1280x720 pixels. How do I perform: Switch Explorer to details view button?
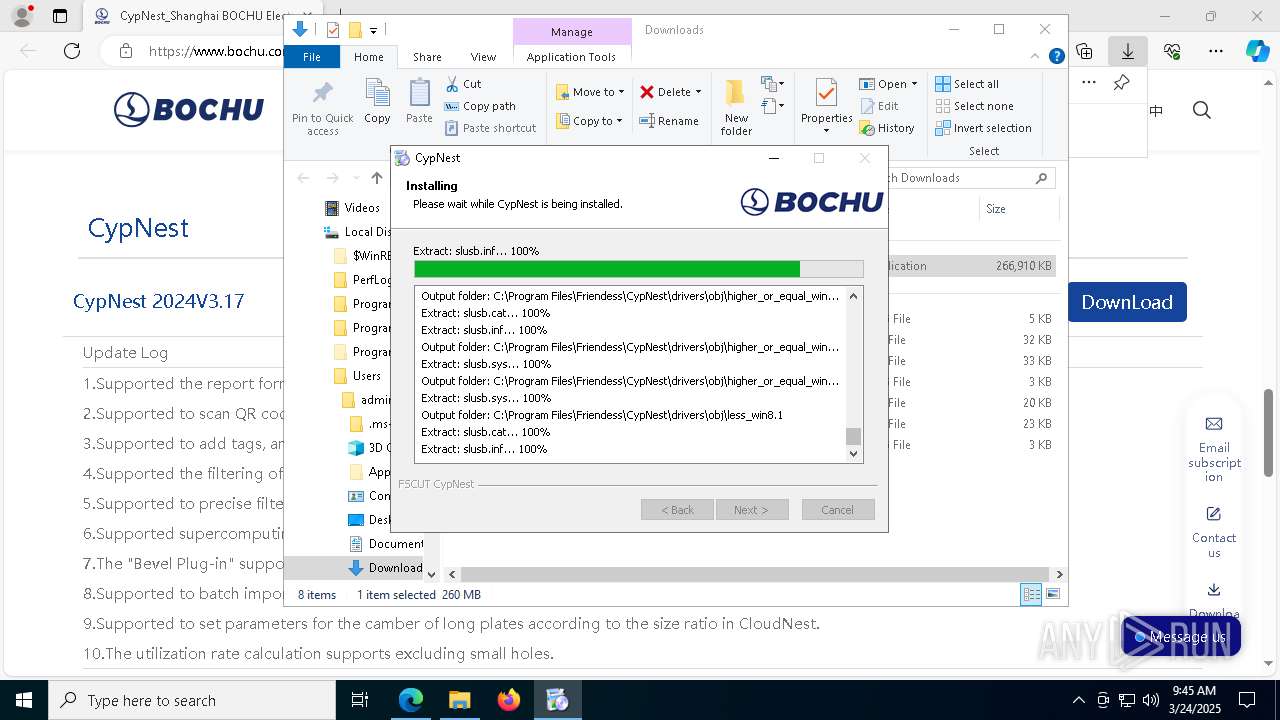click(1031, 595)
